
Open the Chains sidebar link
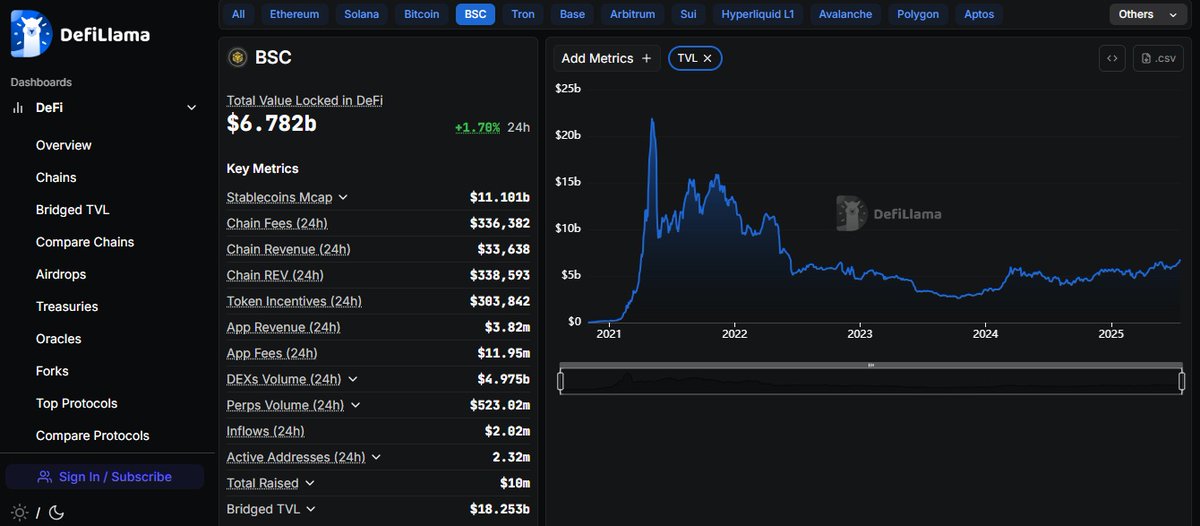point(56,177)
